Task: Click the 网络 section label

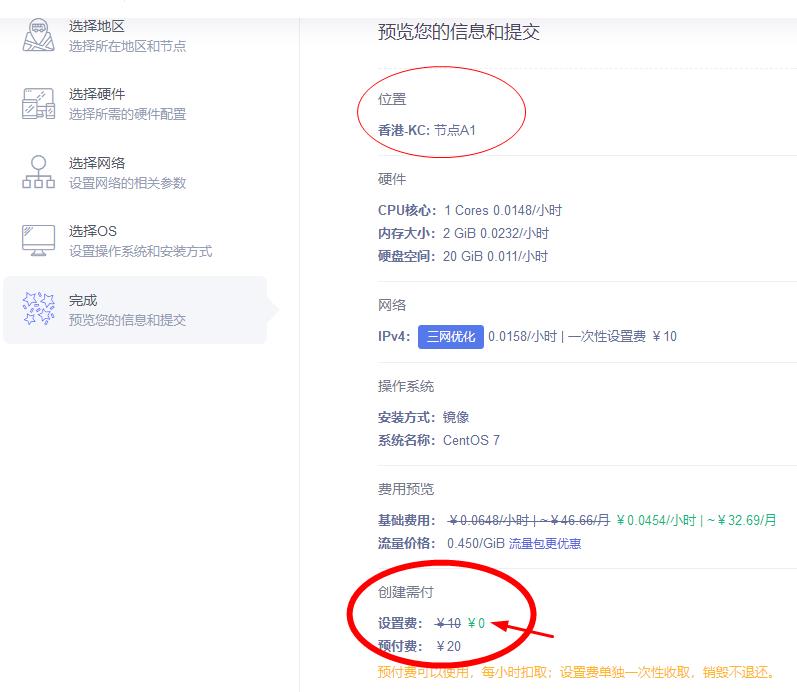Action: tap(392, 305)
